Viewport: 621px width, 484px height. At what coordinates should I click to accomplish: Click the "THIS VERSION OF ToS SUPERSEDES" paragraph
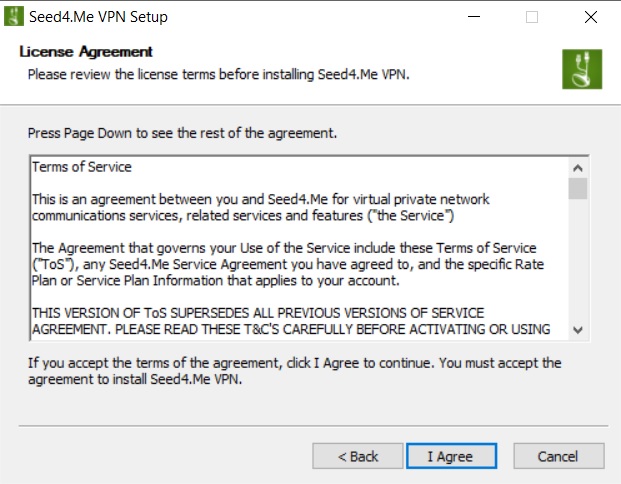click(x=290, y=320)
